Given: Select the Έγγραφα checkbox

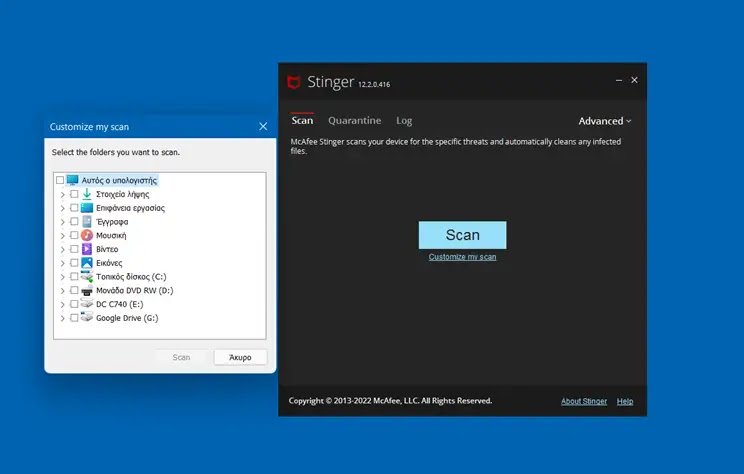Looking at the screenshot, I should click(x=74, y=222).
